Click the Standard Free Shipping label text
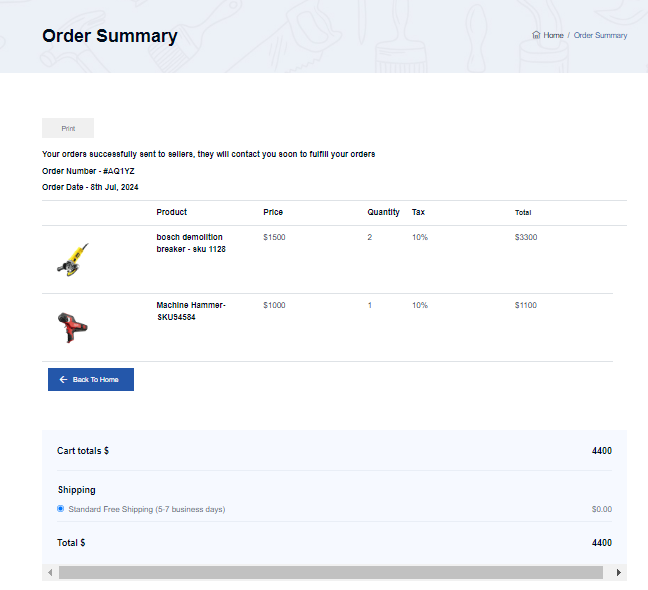Viewport: 648px width, 590px height. [147, 509]
